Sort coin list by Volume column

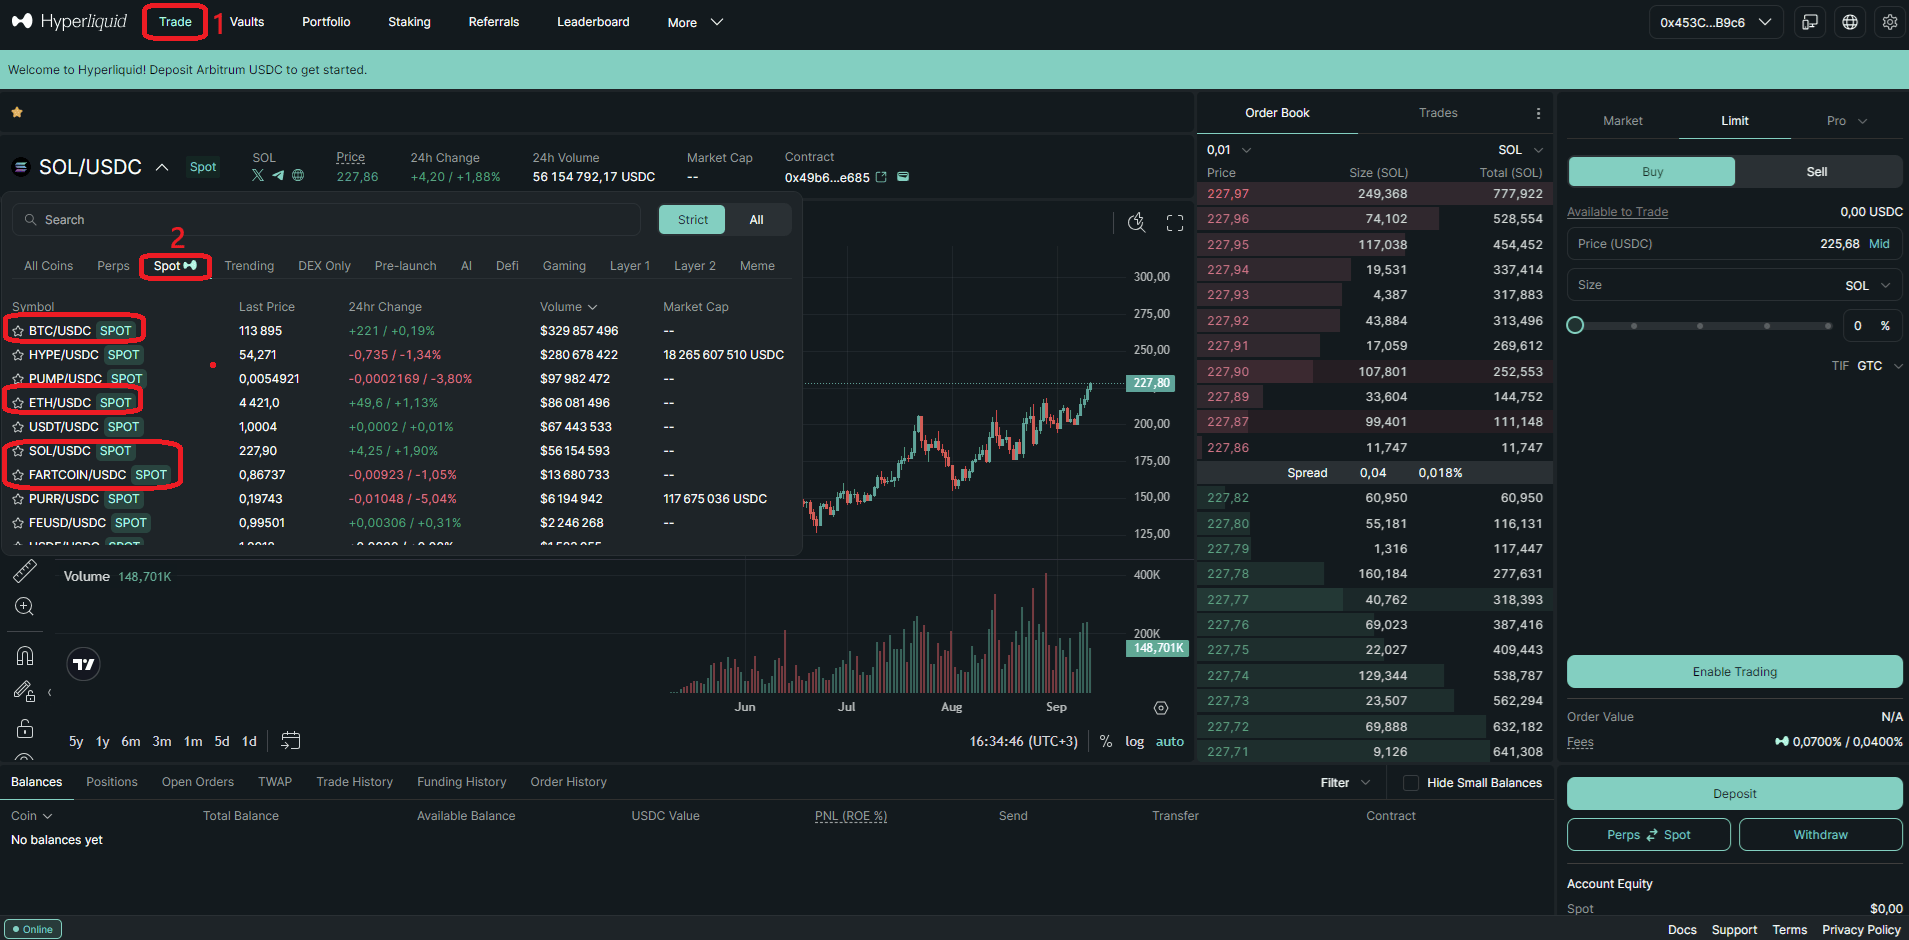[x=568, y=307]
